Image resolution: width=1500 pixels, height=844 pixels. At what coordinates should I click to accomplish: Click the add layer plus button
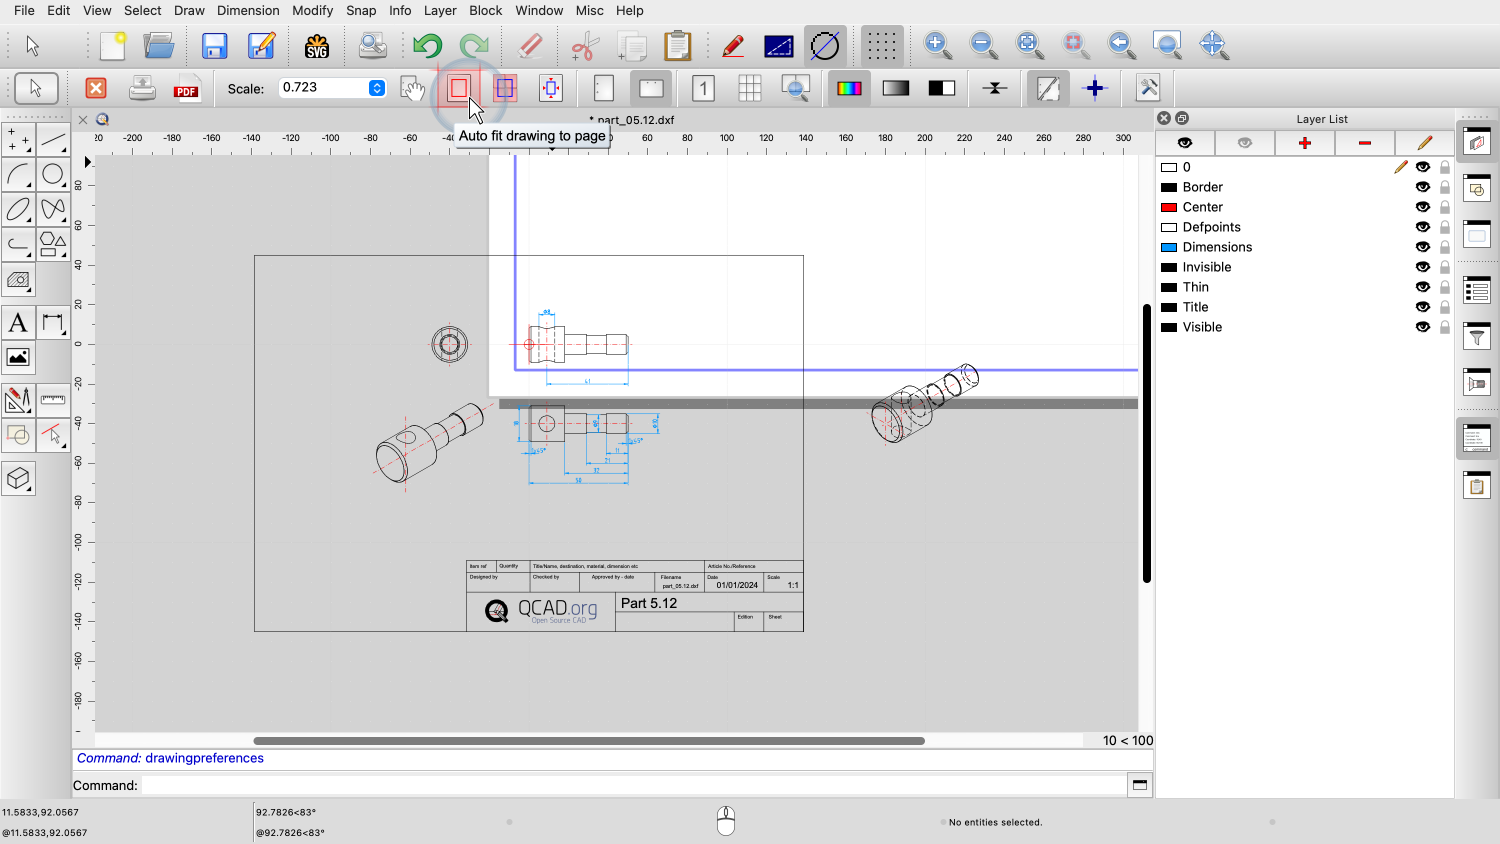tap(1304, 143)
